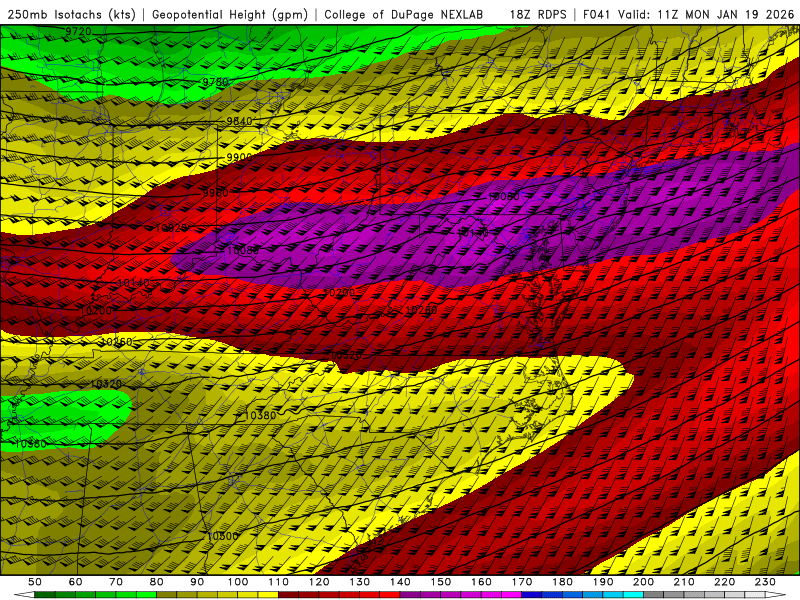Click the cyan swatch ending at 200
Image resolution: width=800 pixels, height=600 pixels.
coord(634,595)
